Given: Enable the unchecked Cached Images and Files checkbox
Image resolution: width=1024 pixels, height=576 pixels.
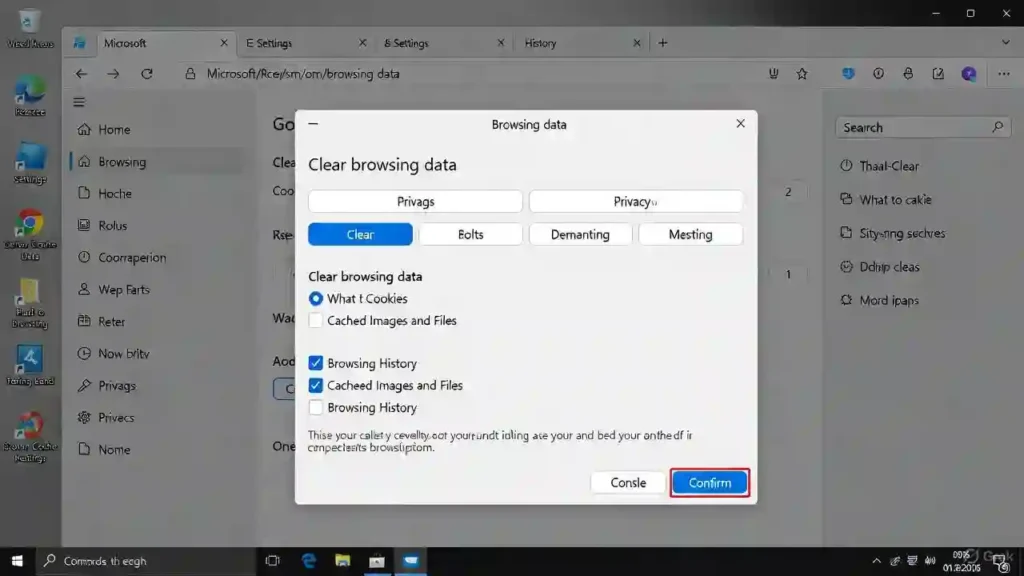Looking at the screenshot, I should click(316, 320).
